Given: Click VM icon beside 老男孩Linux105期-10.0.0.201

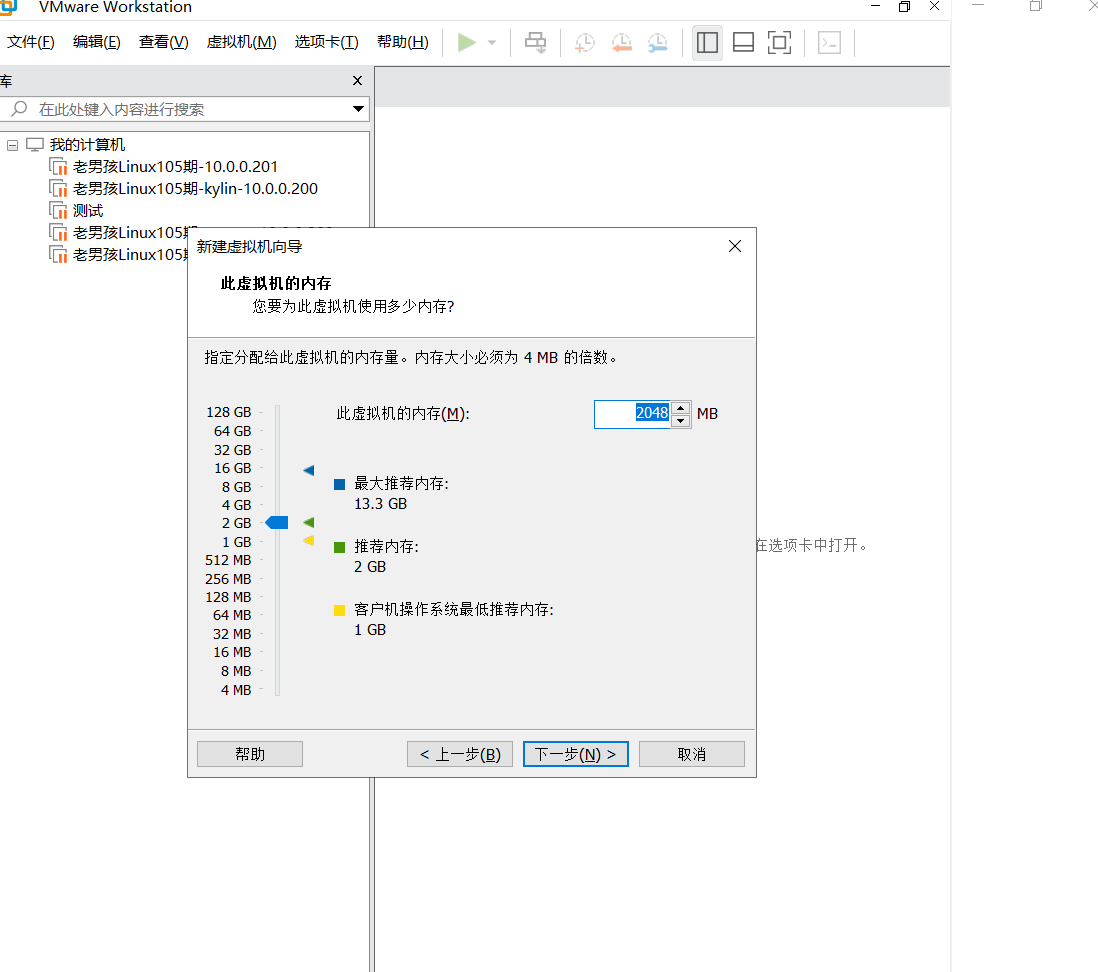Looking at the screenshot, I should click(x=58, y=167).
